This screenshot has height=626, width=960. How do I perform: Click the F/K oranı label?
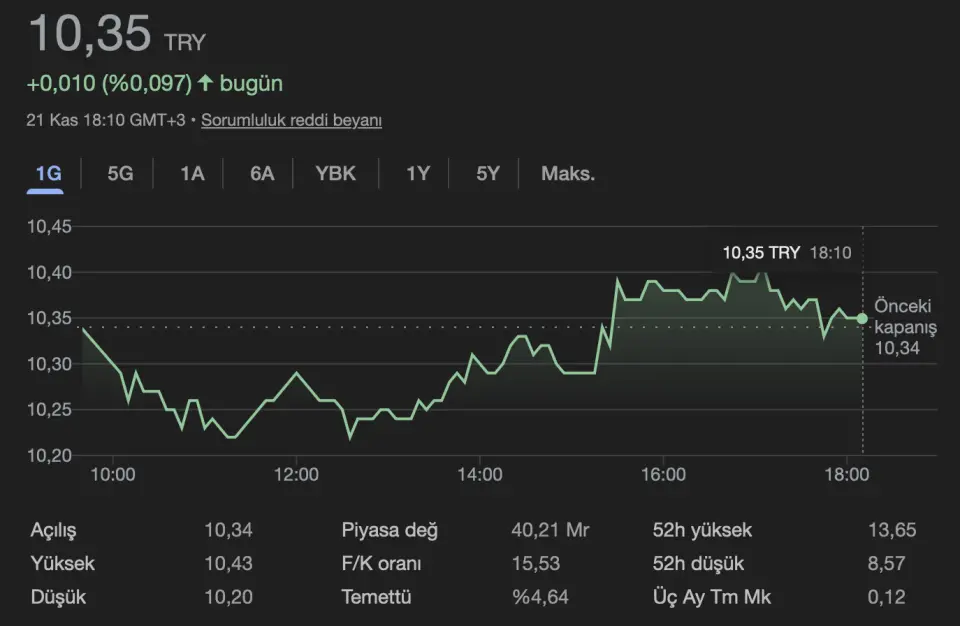[381, 564]
